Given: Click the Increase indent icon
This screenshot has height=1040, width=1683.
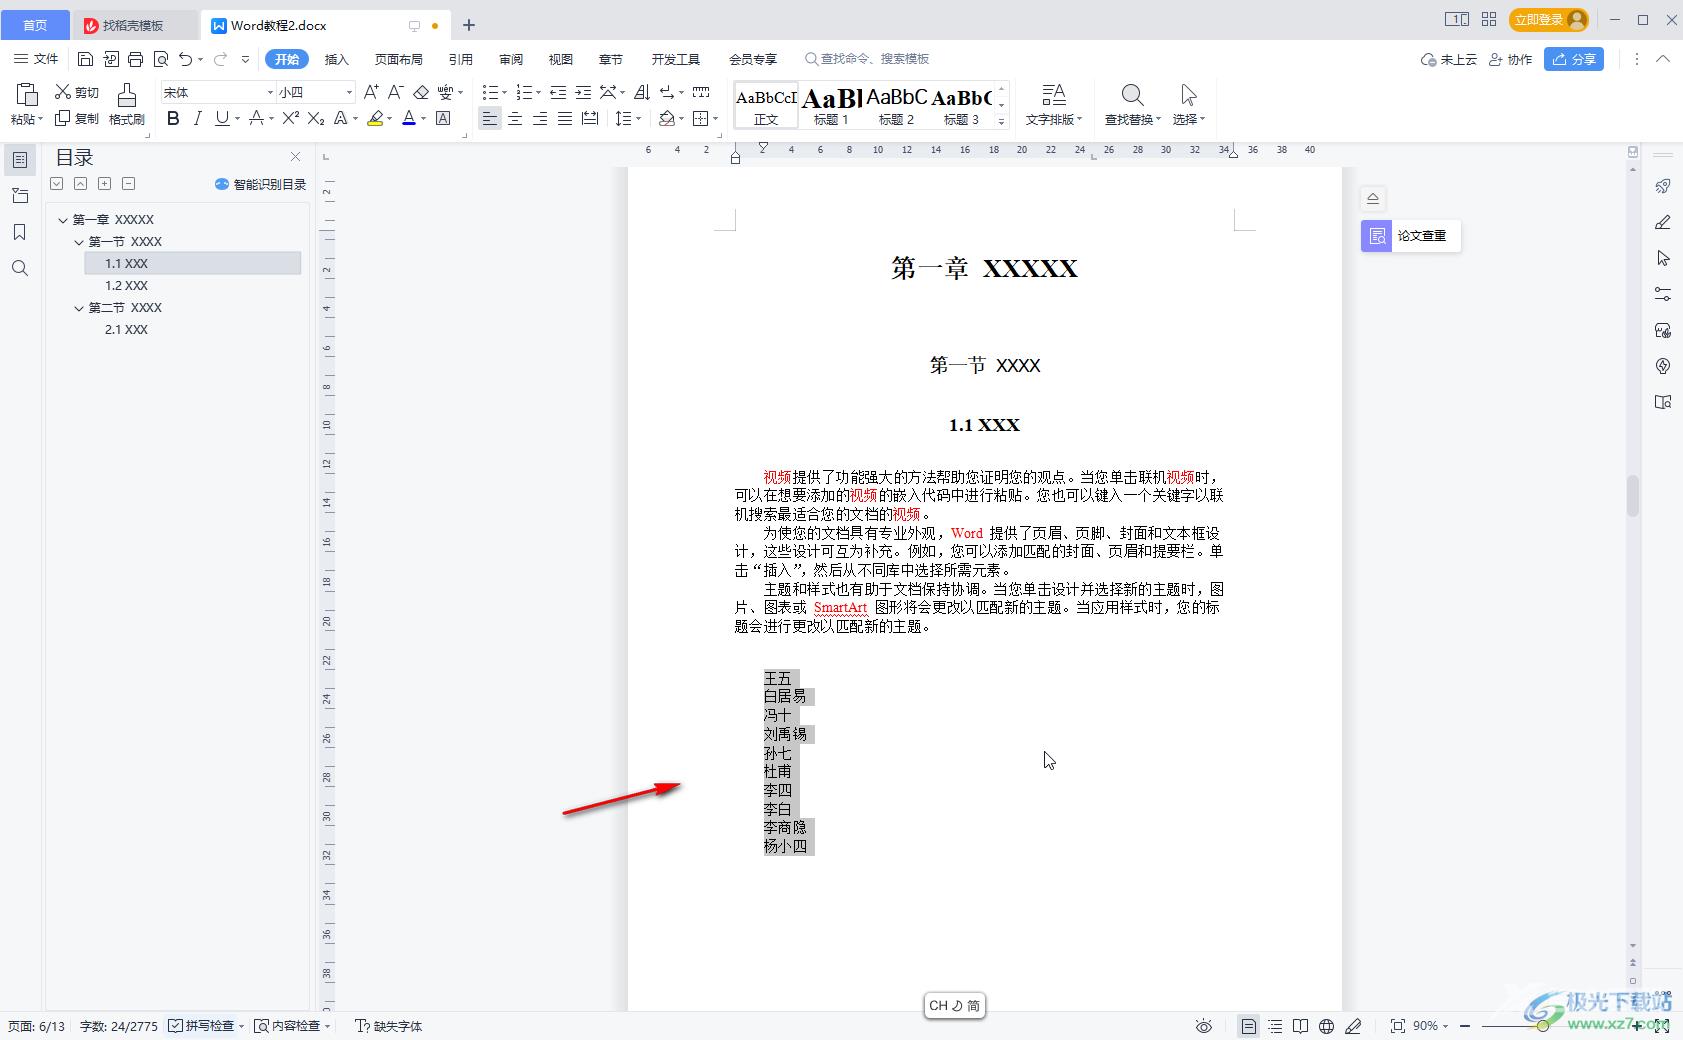Looking at the screenshot, I should coord(583,92).
